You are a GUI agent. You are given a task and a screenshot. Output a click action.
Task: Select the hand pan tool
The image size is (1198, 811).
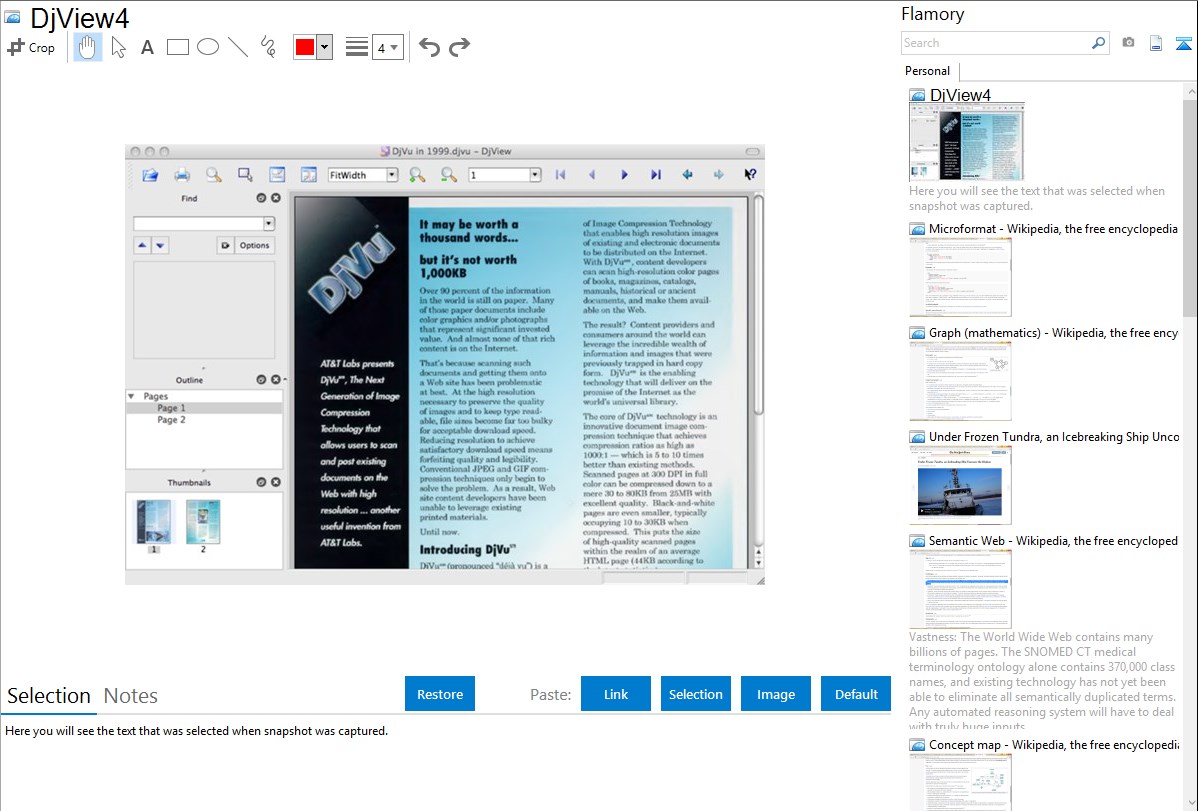tap(87, 47)
